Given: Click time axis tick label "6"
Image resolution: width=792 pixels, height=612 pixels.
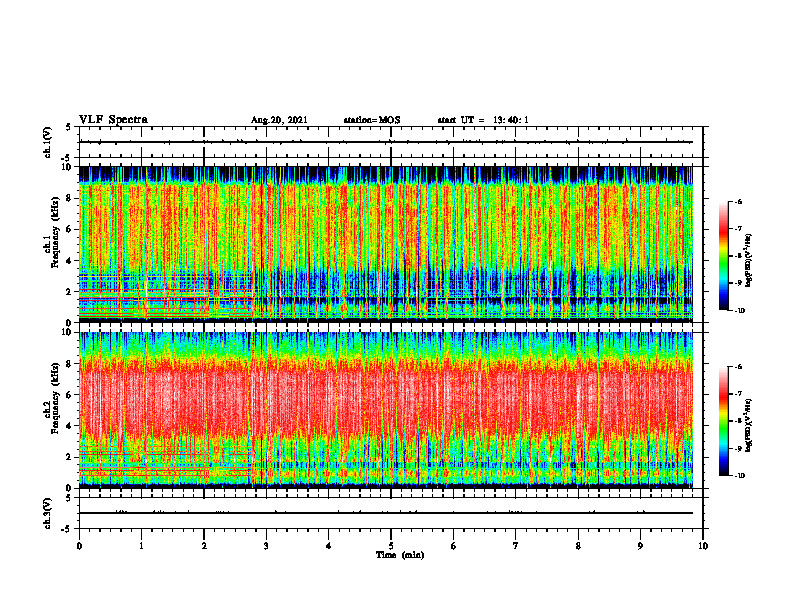Looking at the screenshot, I should (454, 546).
